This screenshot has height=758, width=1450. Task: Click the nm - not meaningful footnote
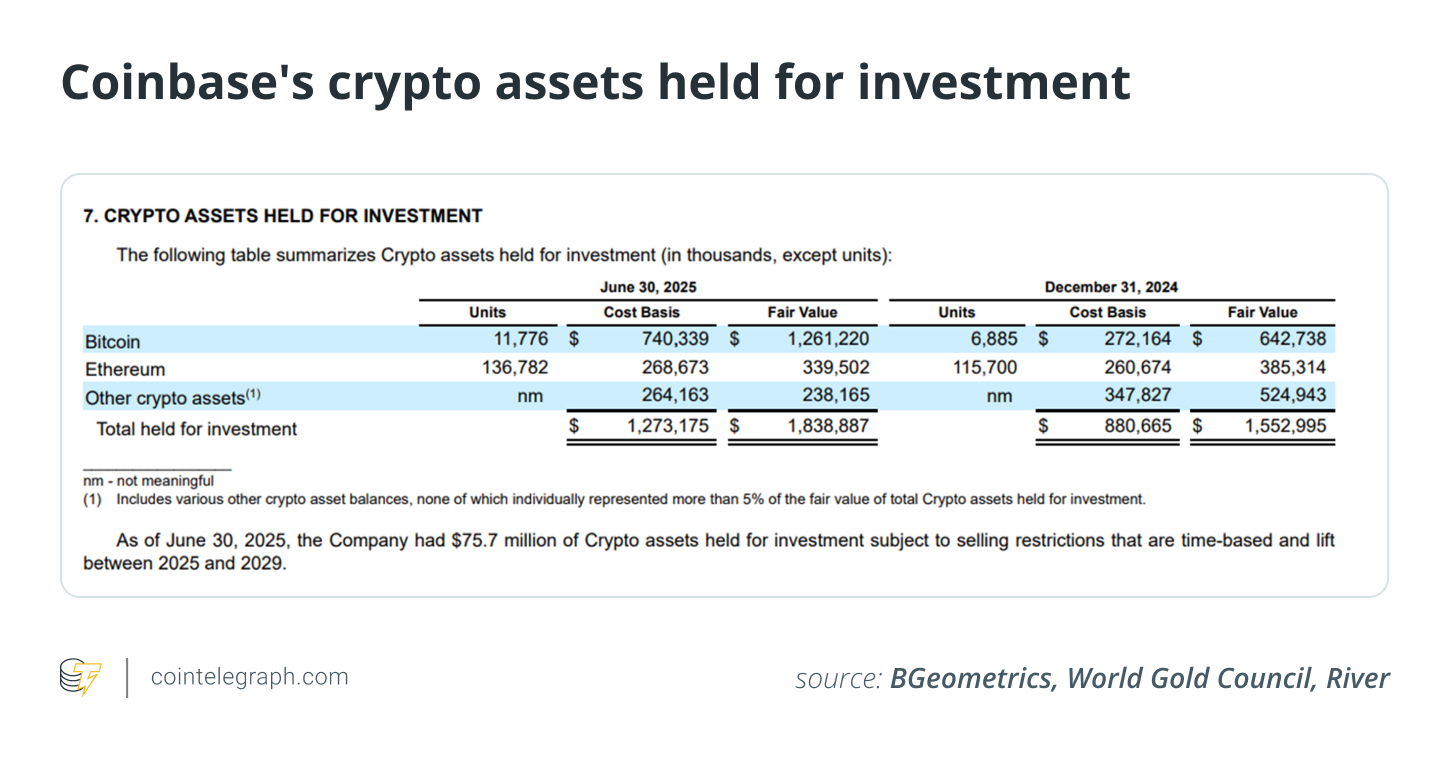click(x=148, y=481)
